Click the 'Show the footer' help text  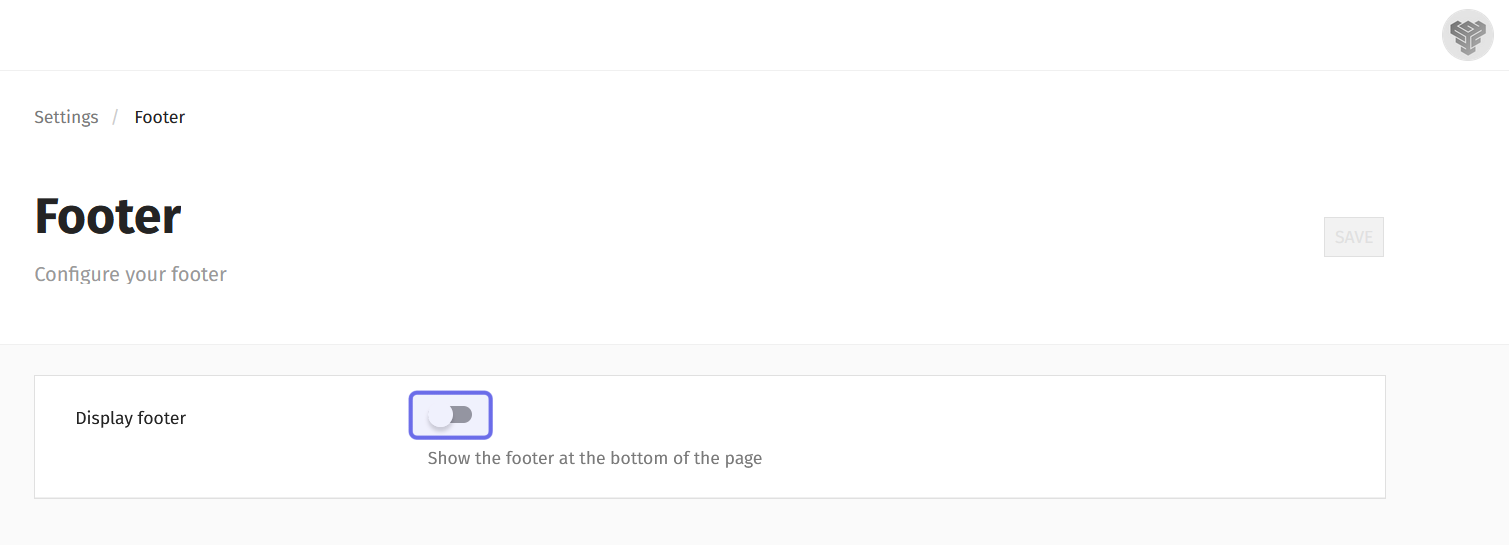[x=594, y=458]
